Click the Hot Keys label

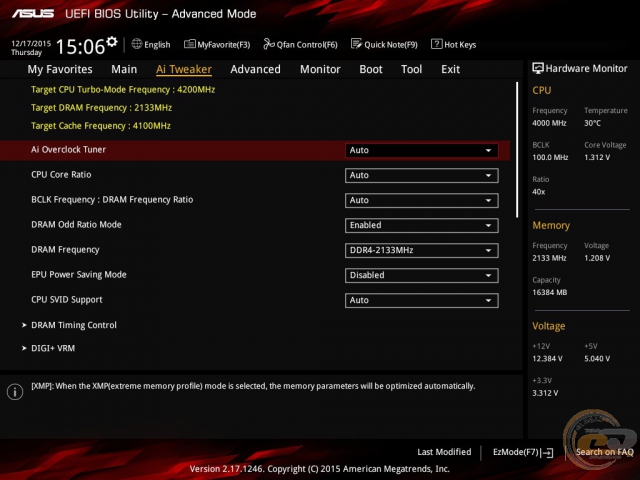[x=460, y=44]
